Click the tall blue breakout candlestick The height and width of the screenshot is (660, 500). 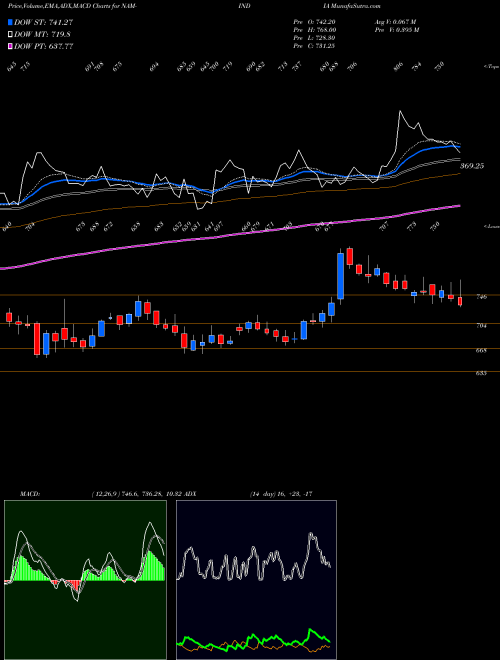tap(340, 276)
